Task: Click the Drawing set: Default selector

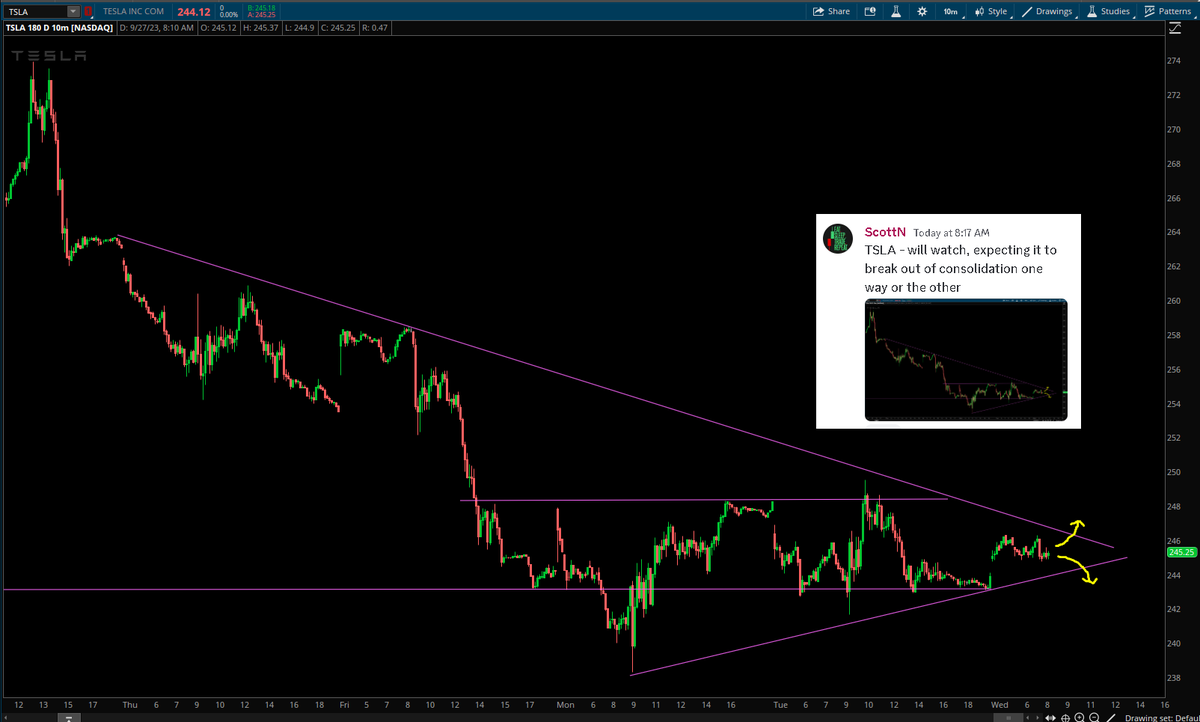Action: pyautogui.click(x=1162, y=717)
